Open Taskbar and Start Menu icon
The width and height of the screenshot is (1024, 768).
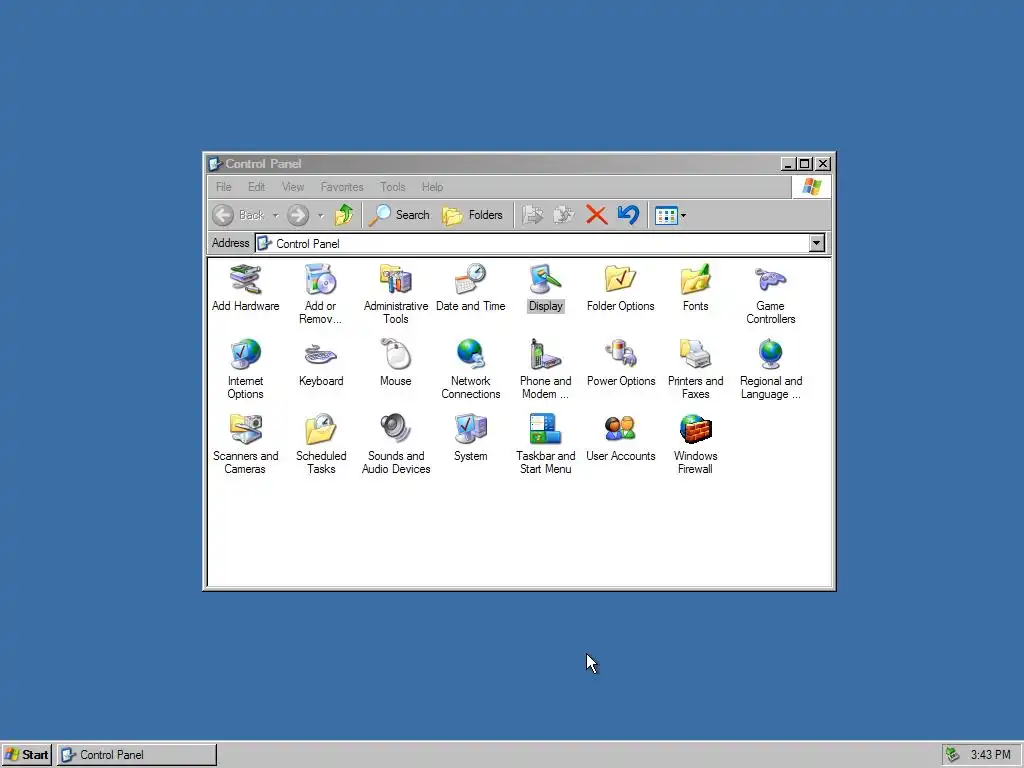[545, 430]
